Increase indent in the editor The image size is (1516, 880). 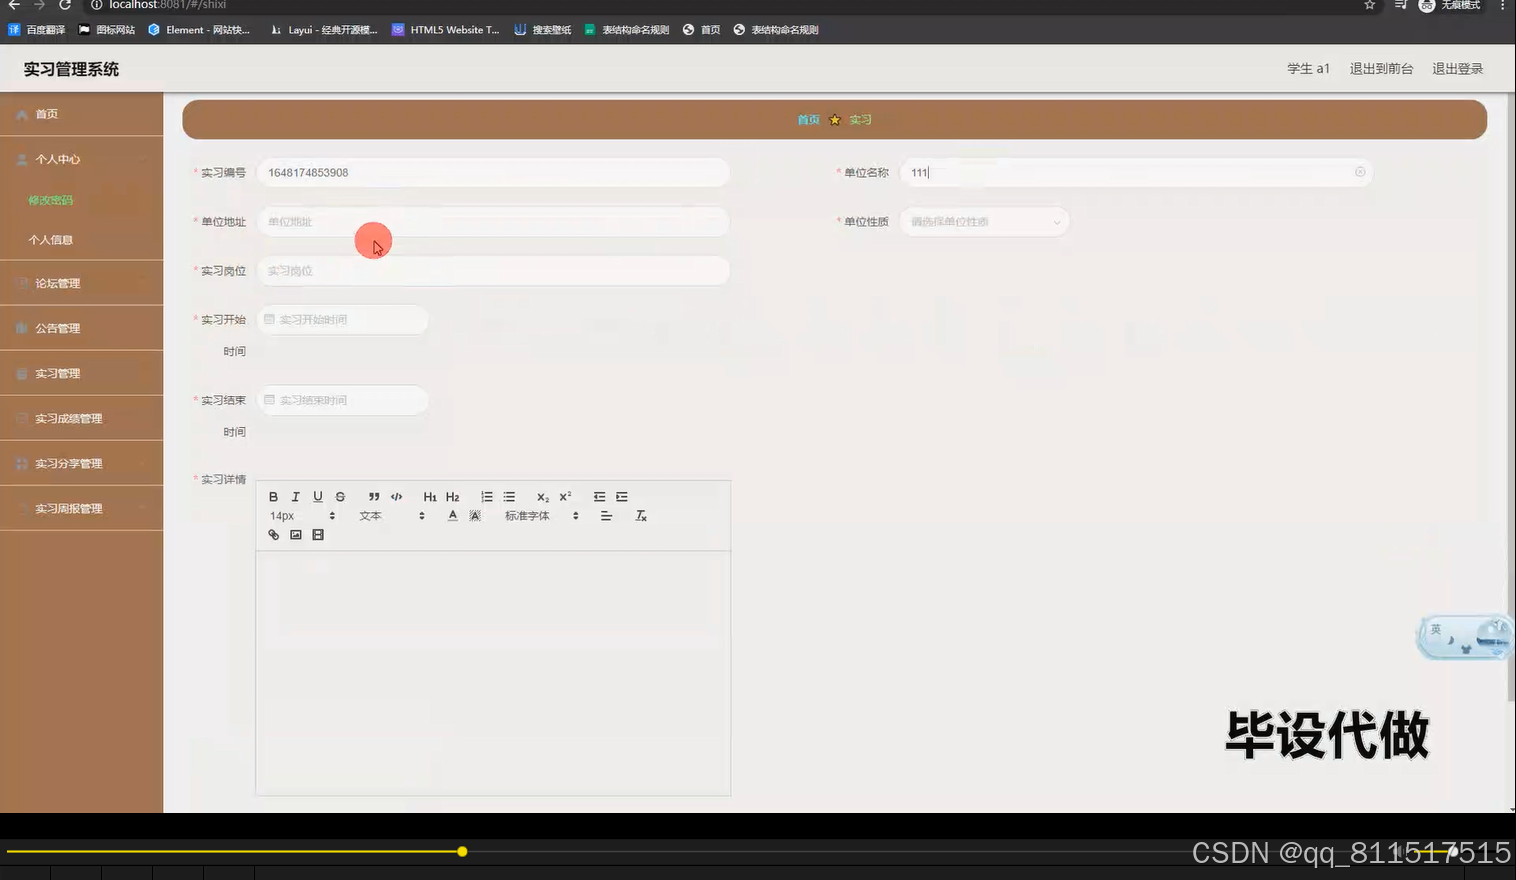tap(622, 497)
